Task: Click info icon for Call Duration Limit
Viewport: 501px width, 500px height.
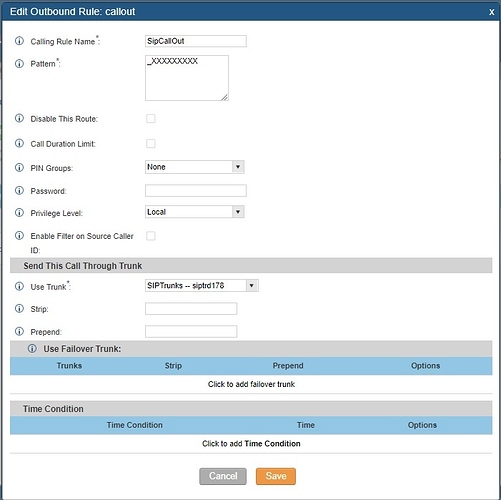Action: 19,143
